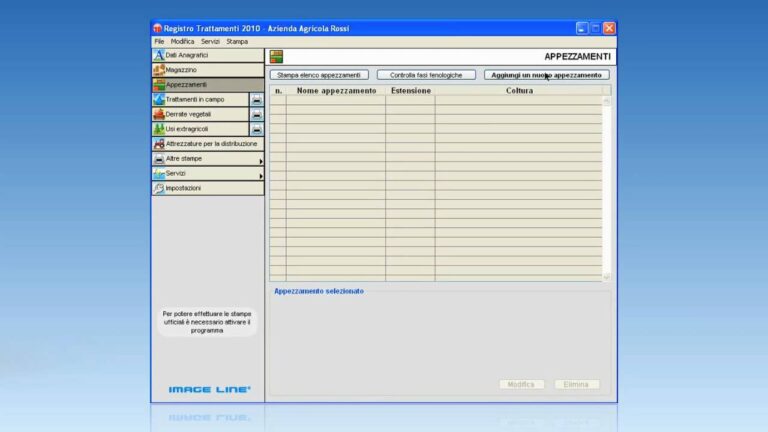Select the Trattamenti in campo entry
Screen dimensions: 768x432
200,99
